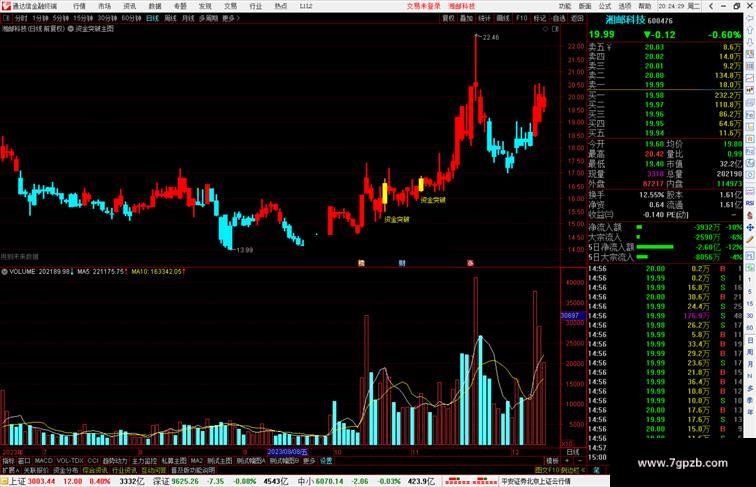Image resolution: width=756 pixels, height=487 pixels.
Task: Click the red marker below the price peak
Action: 470,263
